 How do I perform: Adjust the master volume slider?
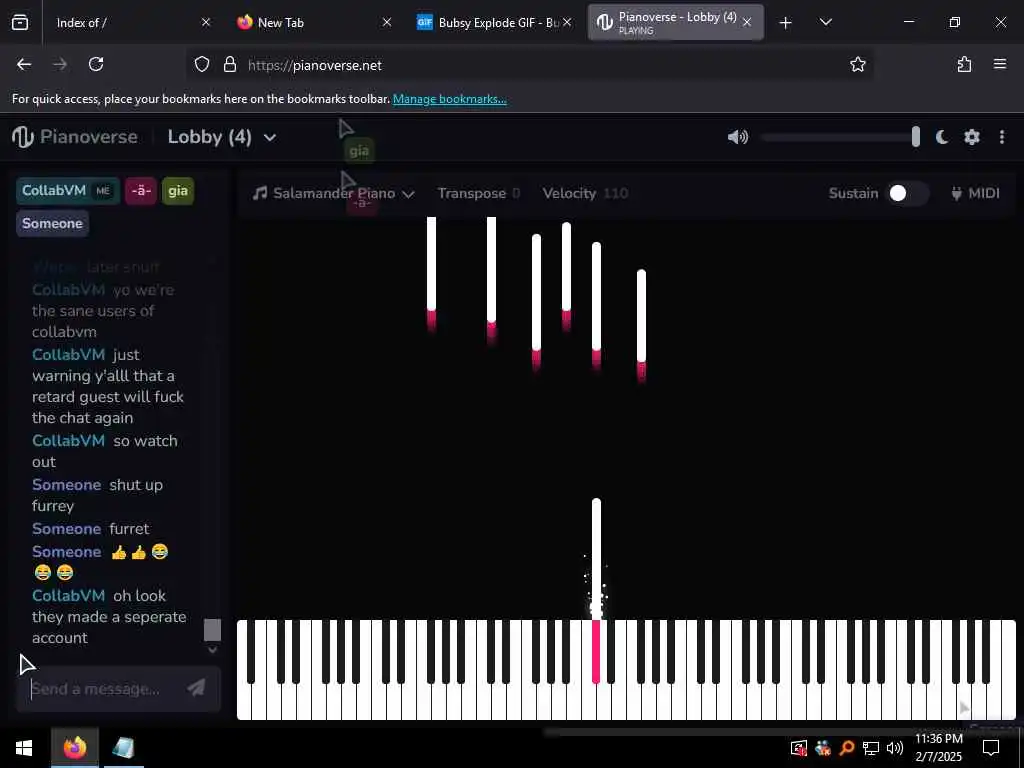point(840,137)
